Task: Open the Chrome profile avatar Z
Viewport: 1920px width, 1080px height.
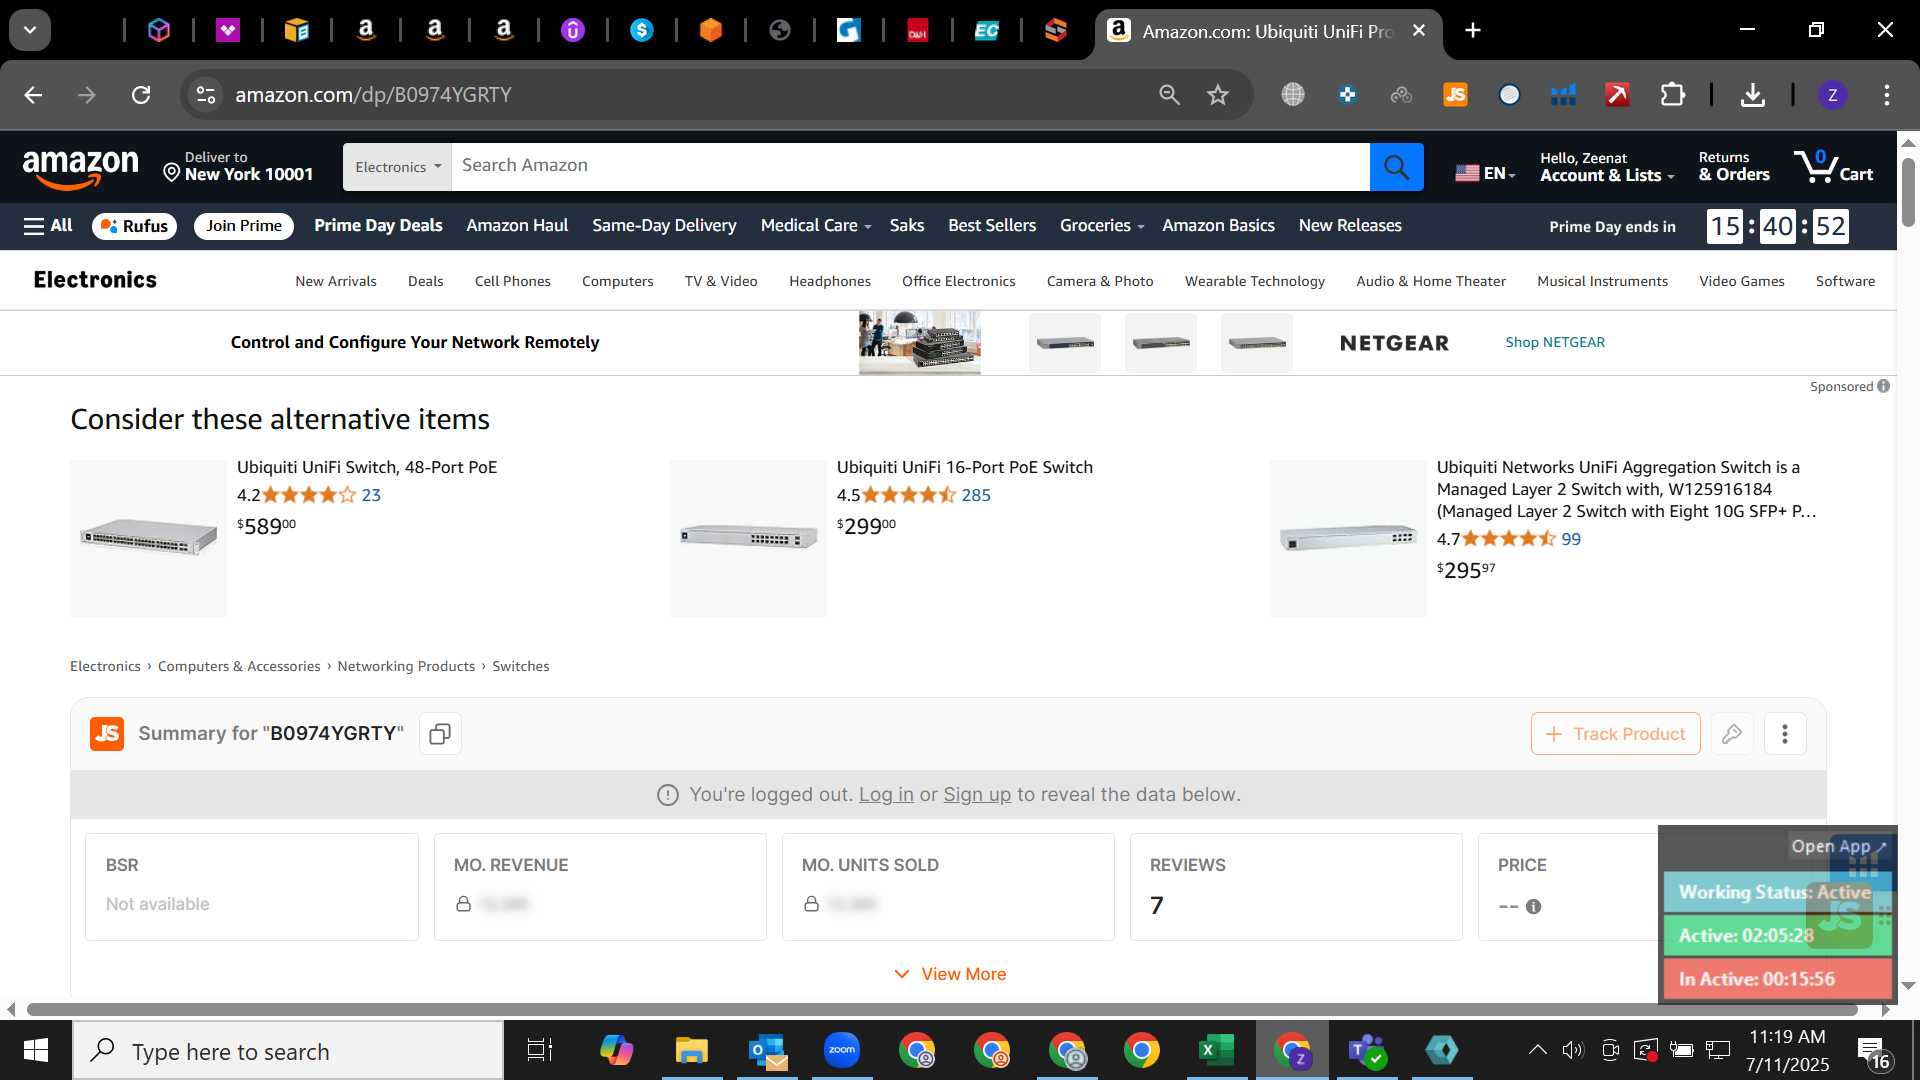Action: tap(1832, 95)
